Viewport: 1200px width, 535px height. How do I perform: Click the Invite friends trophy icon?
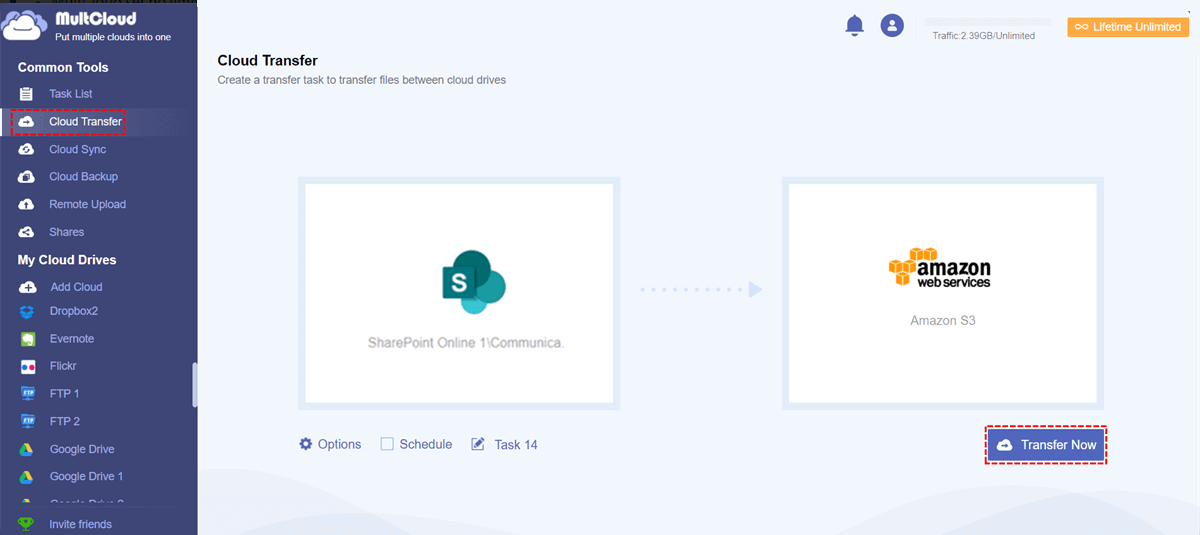coord(27,524)
